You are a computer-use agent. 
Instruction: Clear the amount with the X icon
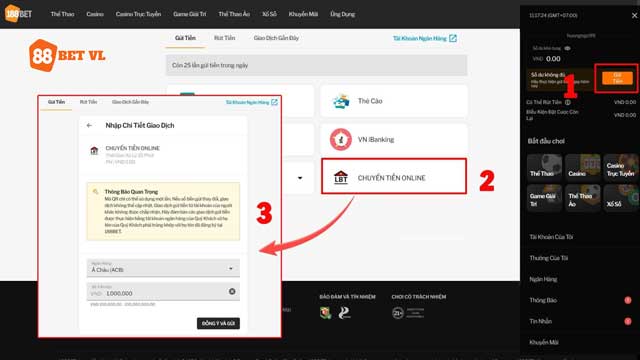click(232, 291)
